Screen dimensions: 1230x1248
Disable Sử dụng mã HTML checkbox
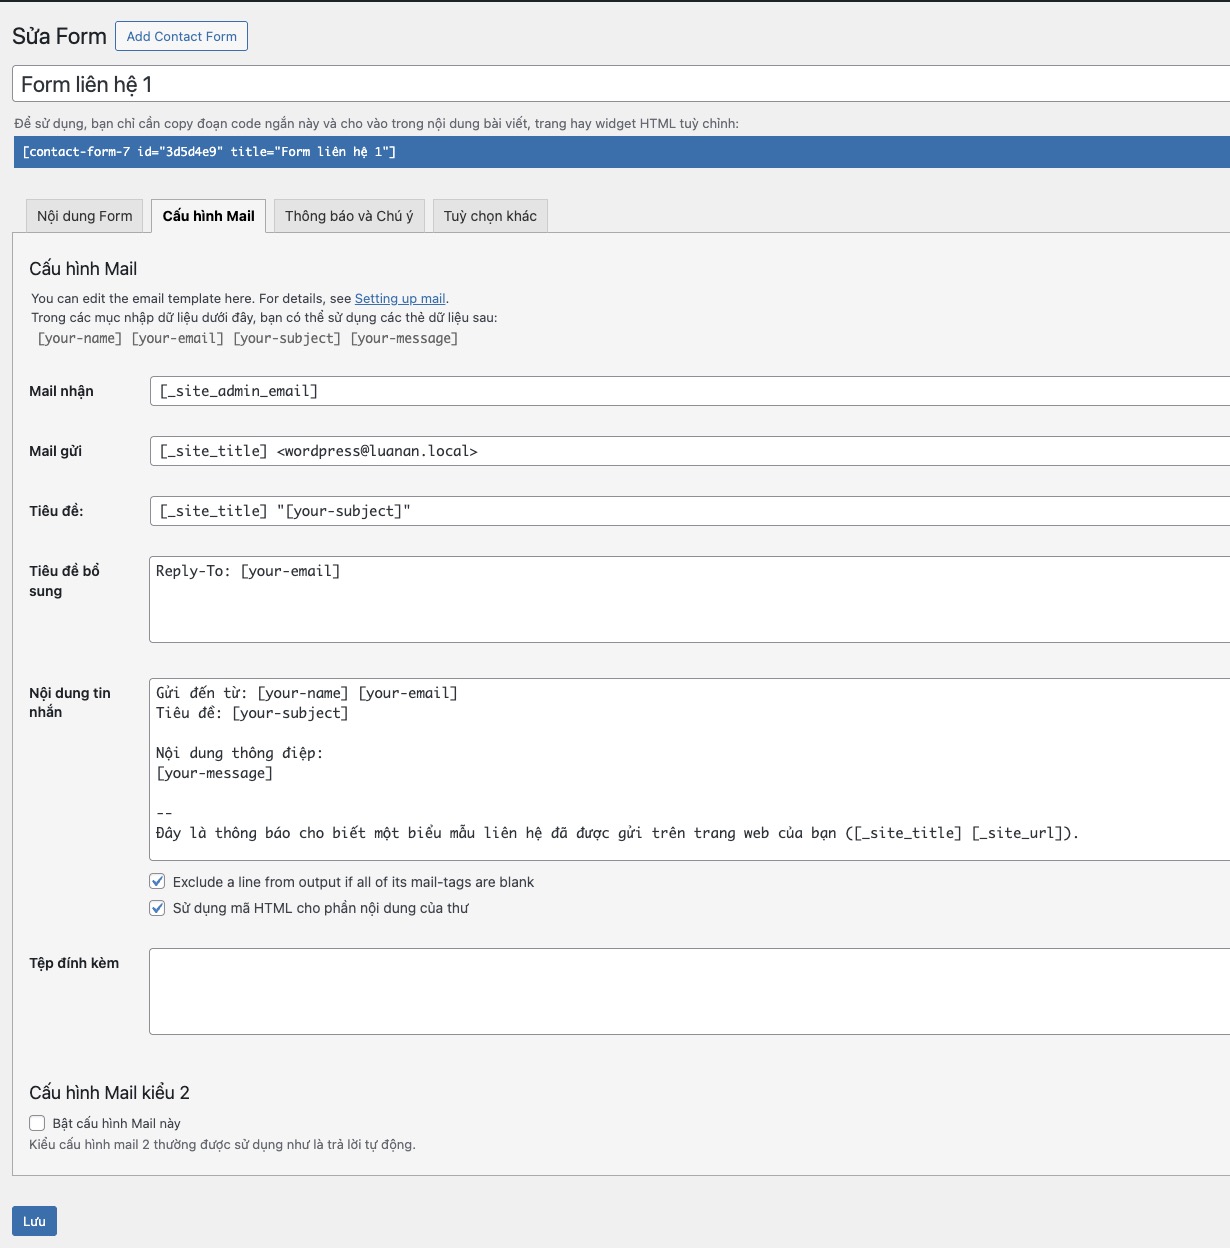click(x=157, y=907)
